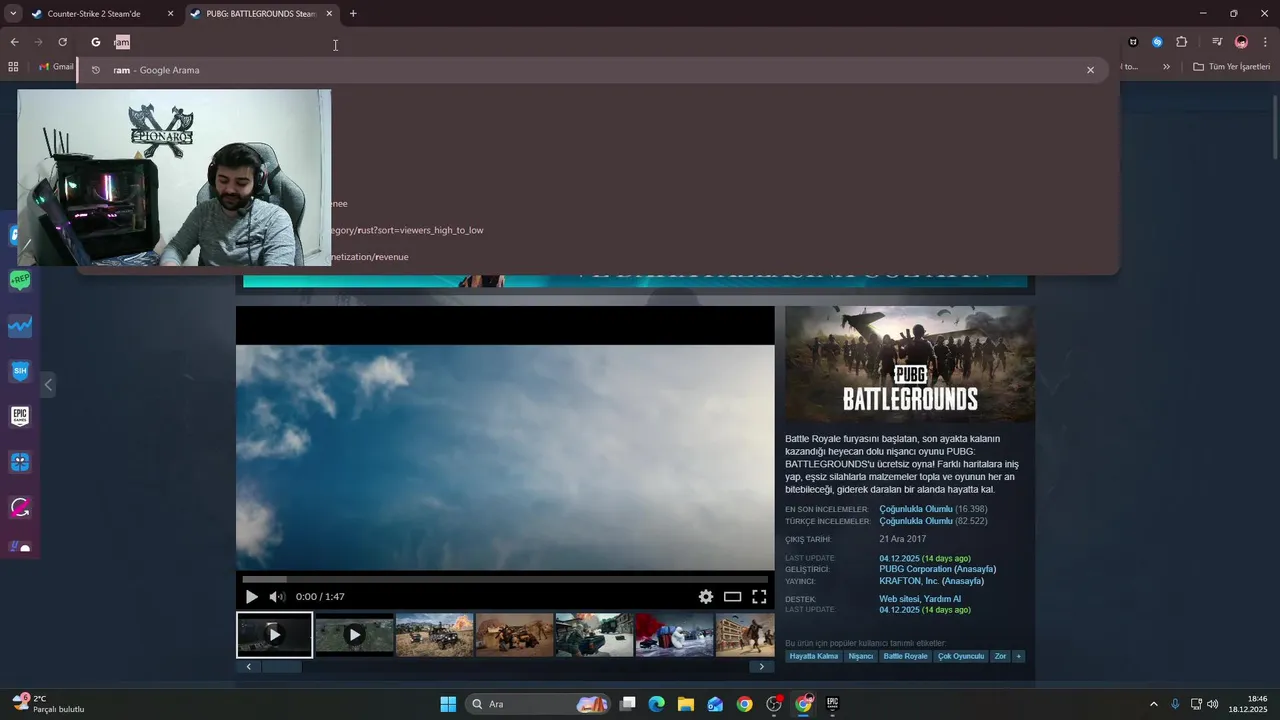This screenshot has width=1280, height=720.
Task: Mute the trailer video volume
Action: [277, 597]
